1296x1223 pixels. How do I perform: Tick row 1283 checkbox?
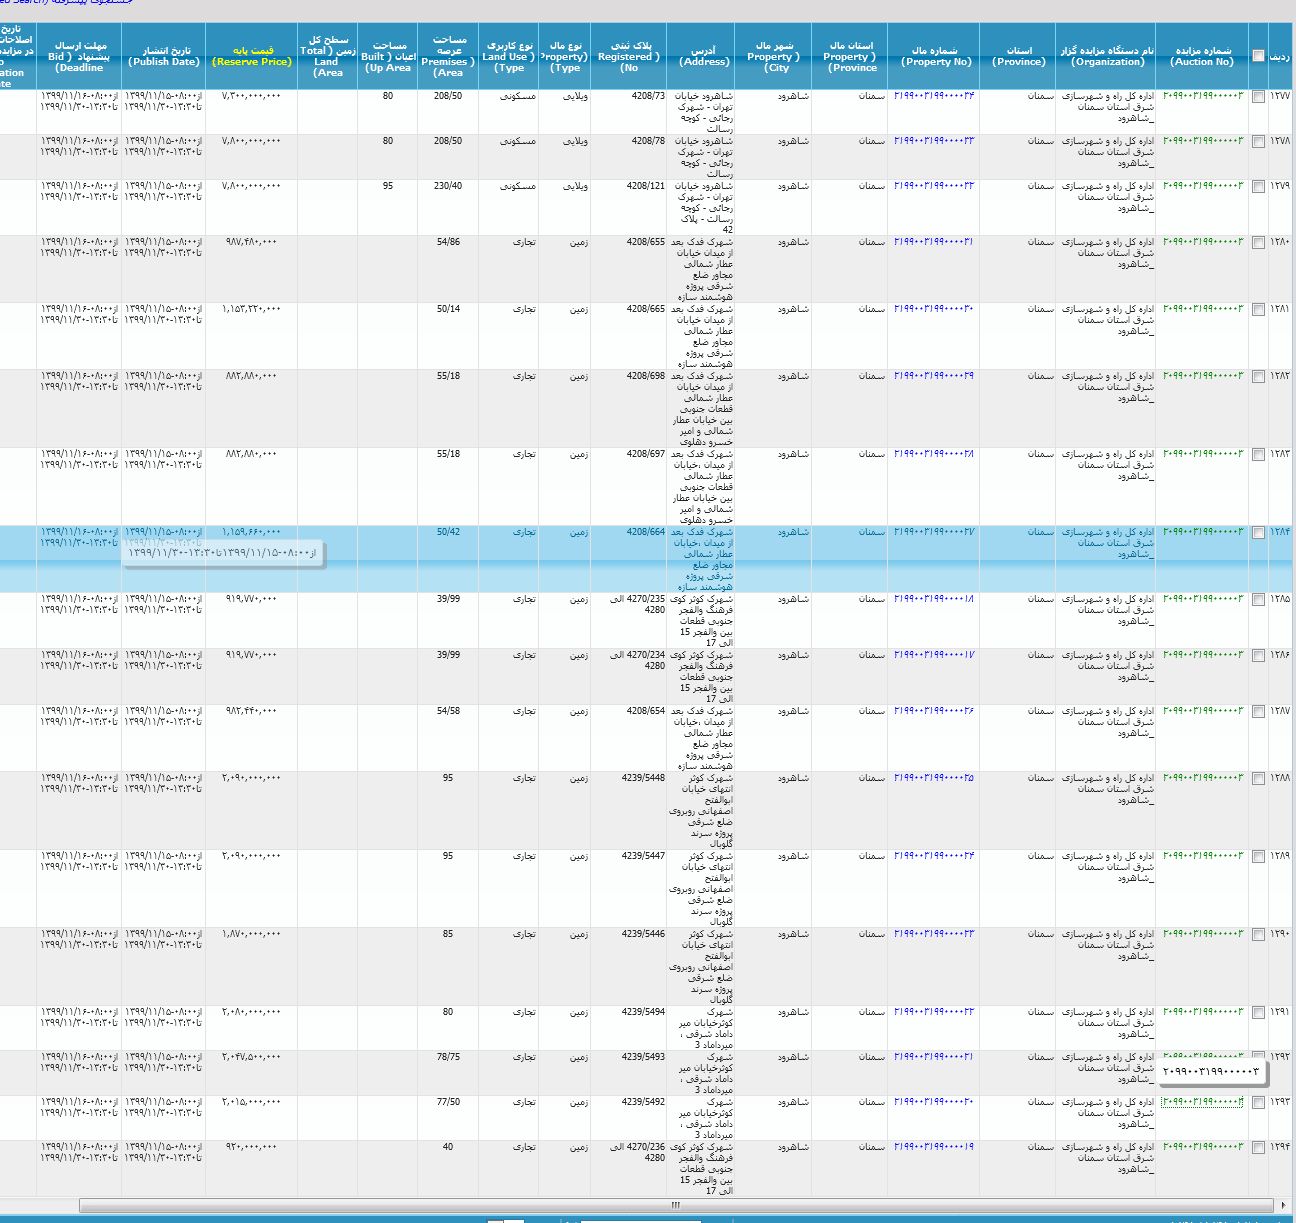pos(1258,455)
